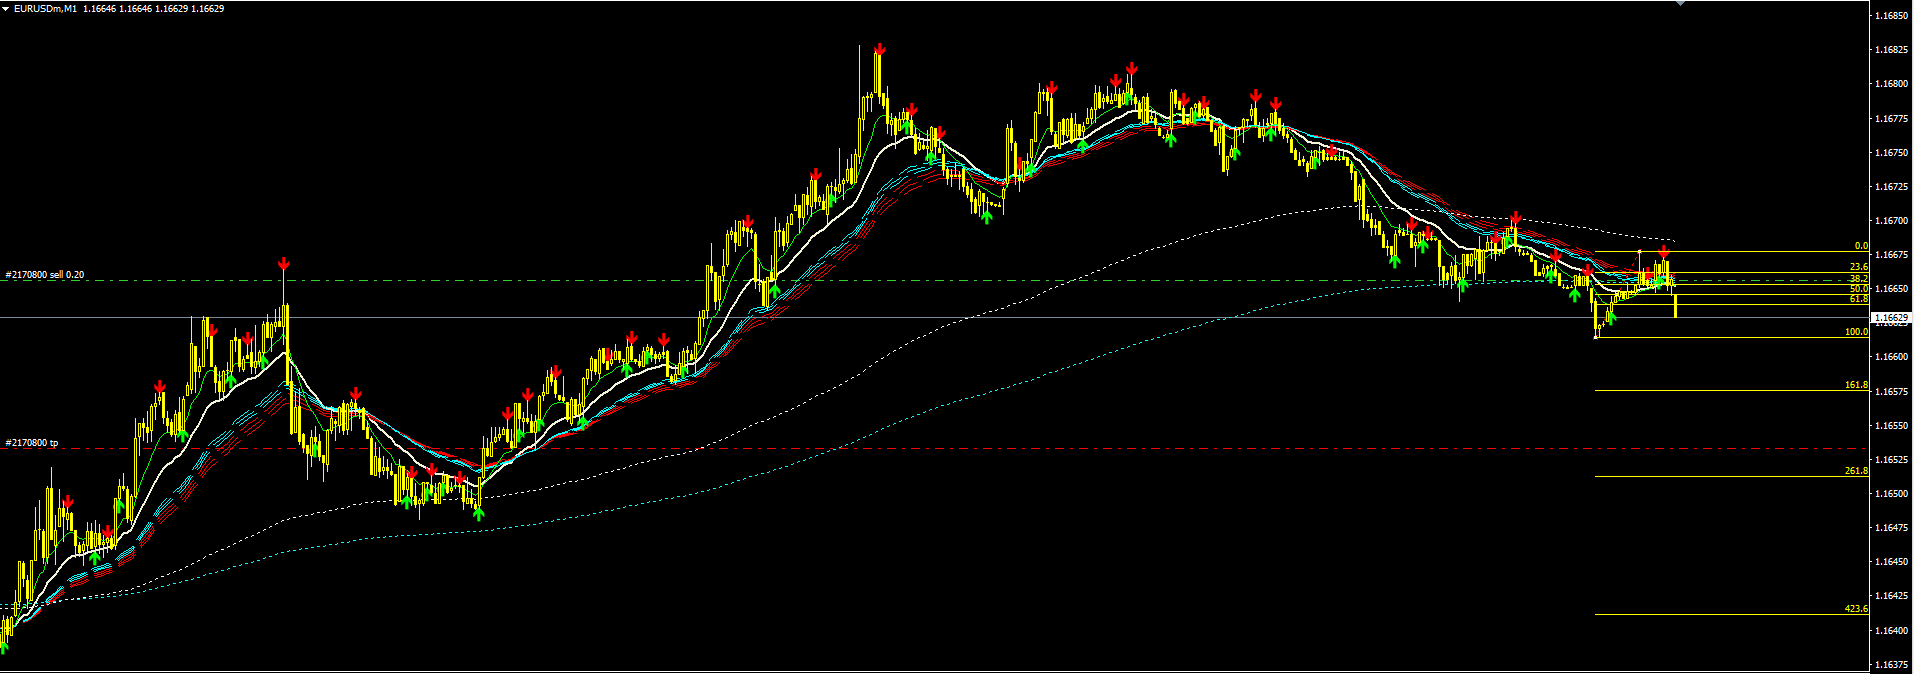Select Fibonacci level label 0.0
1914x674 pixels.
pos(1861,246)
